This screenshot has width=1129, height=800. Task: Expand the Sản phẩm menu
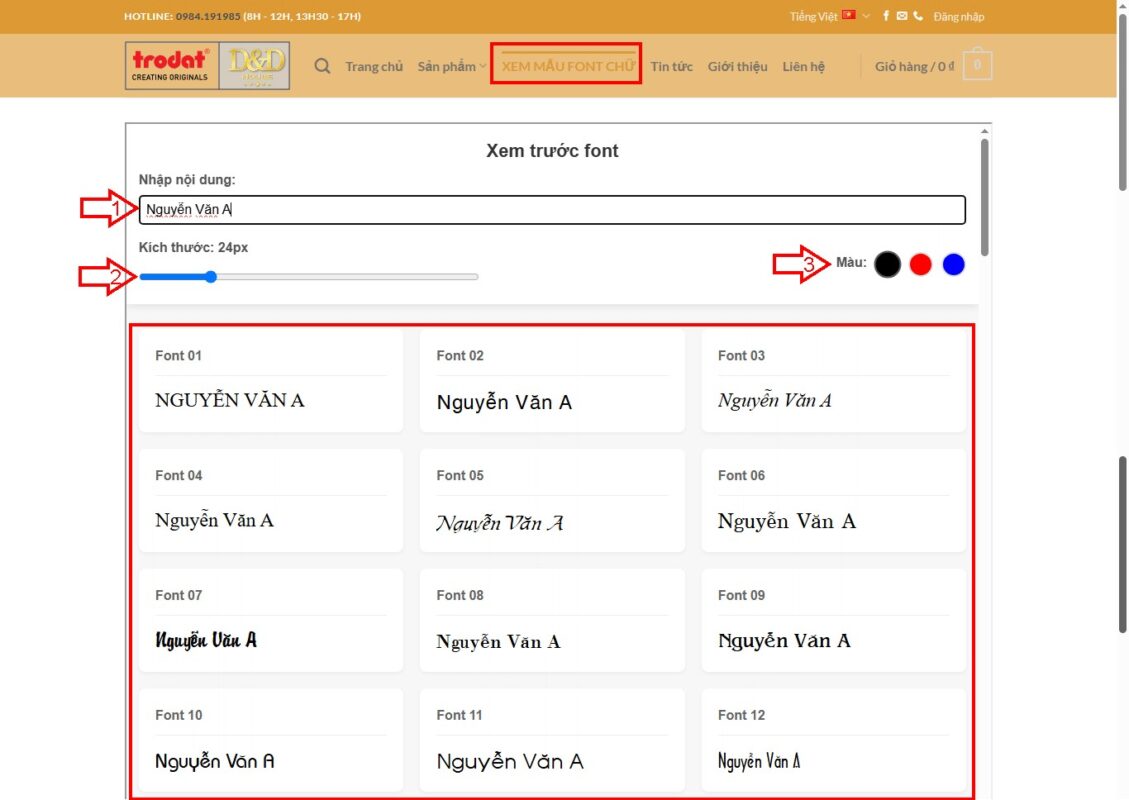(451, 67)
